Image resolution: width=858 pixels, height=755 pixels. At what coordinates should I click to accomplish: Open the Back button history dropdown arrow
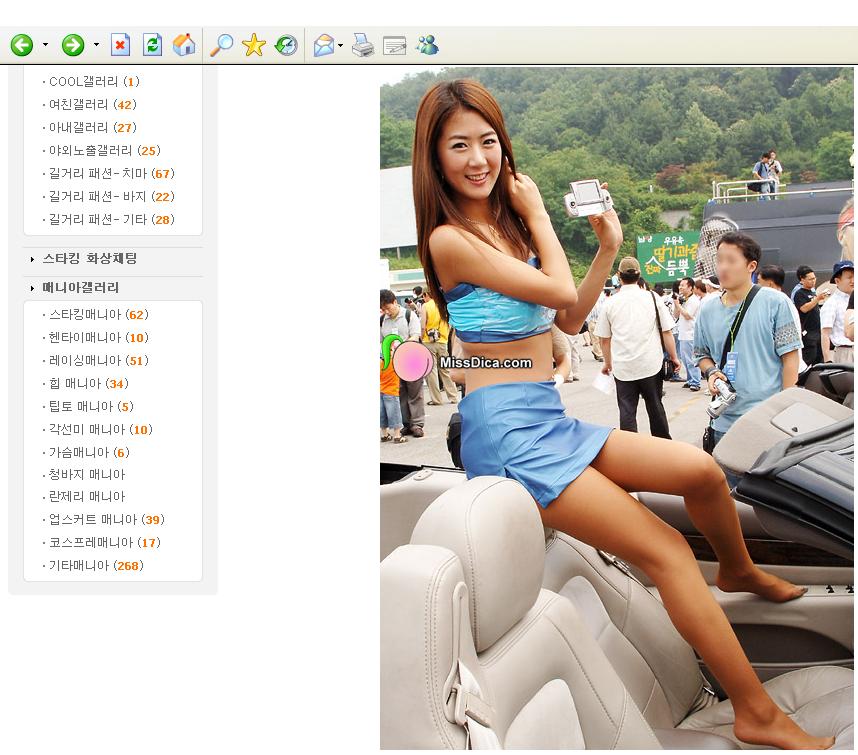point(45,45)
